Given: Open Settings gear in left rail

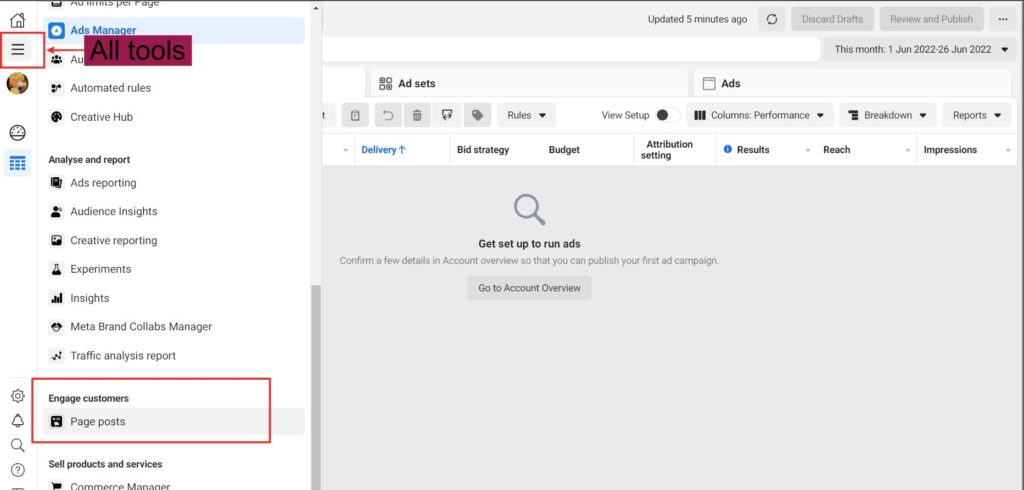Looking at the screenshot, I should (18, 396).
